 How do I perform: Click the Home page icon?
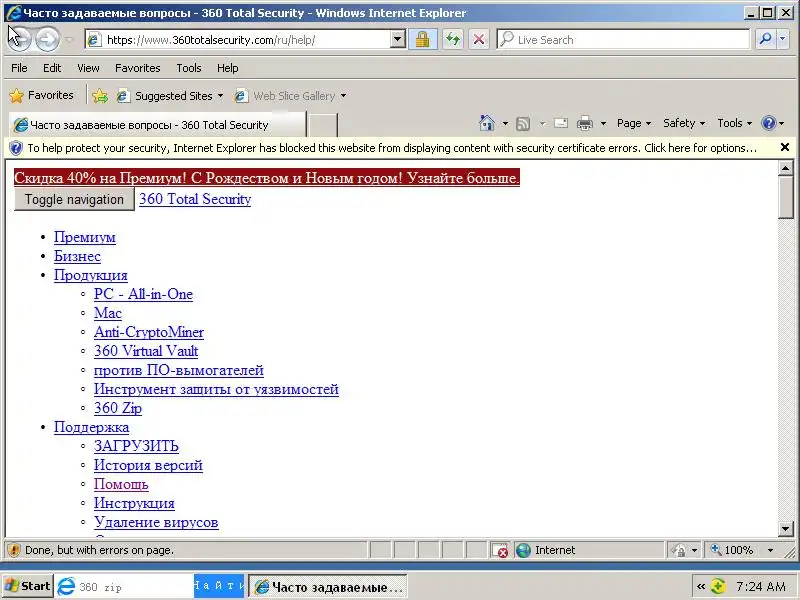point(487,123)
